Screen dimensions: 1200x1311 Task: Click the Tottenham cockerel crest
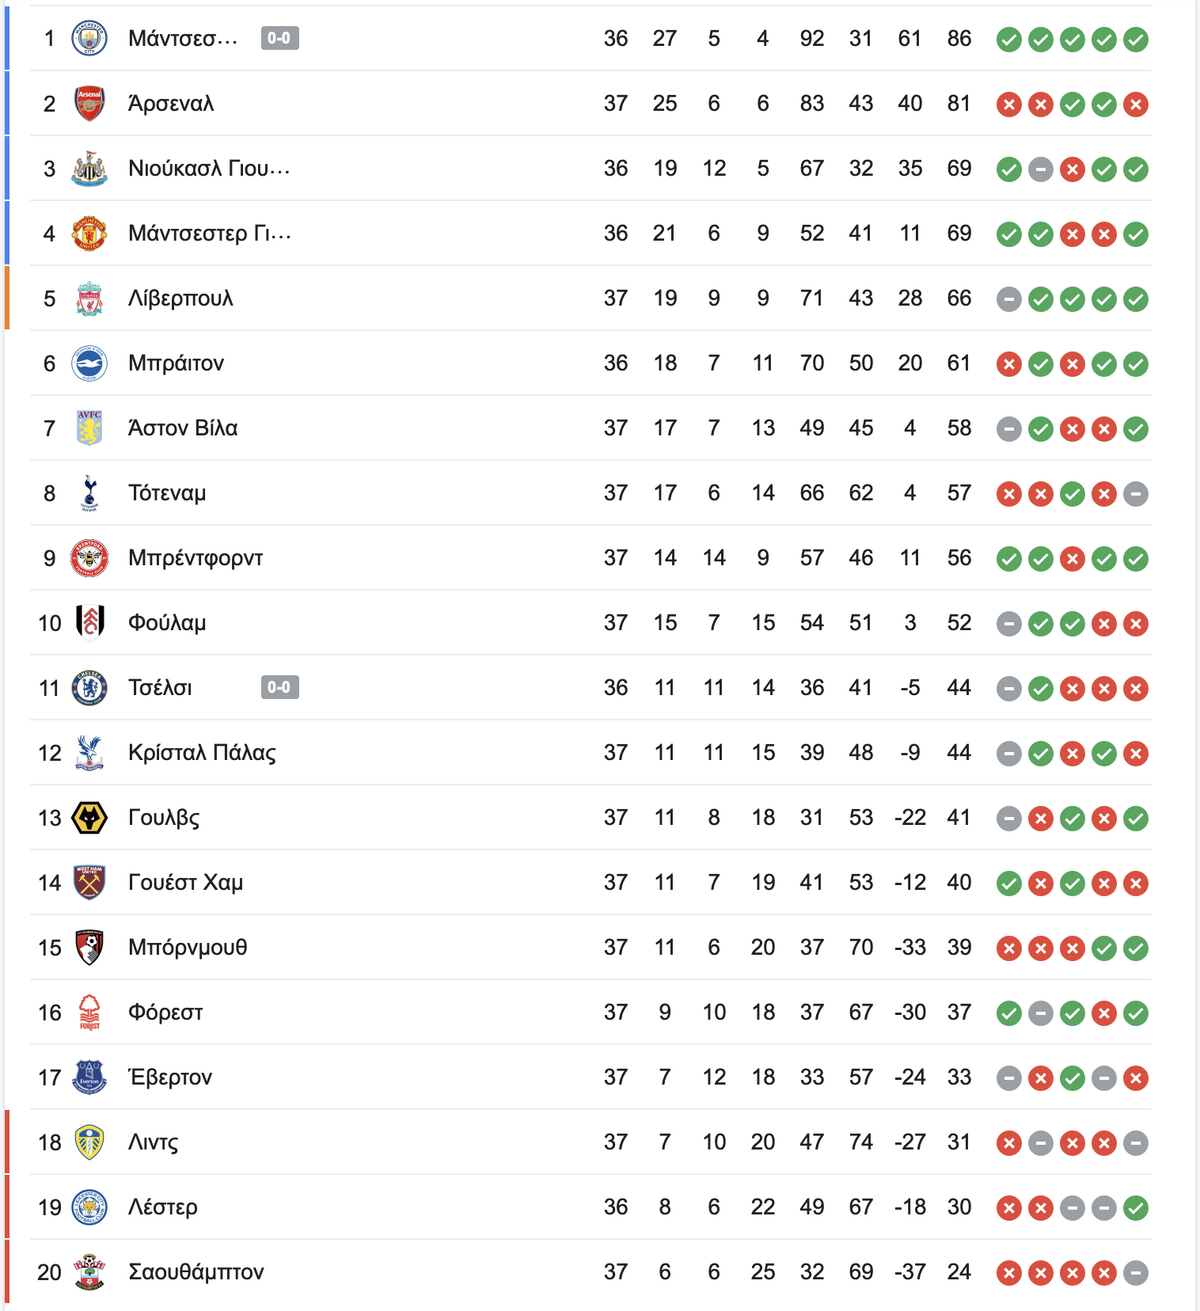click(x=90, y=494)
